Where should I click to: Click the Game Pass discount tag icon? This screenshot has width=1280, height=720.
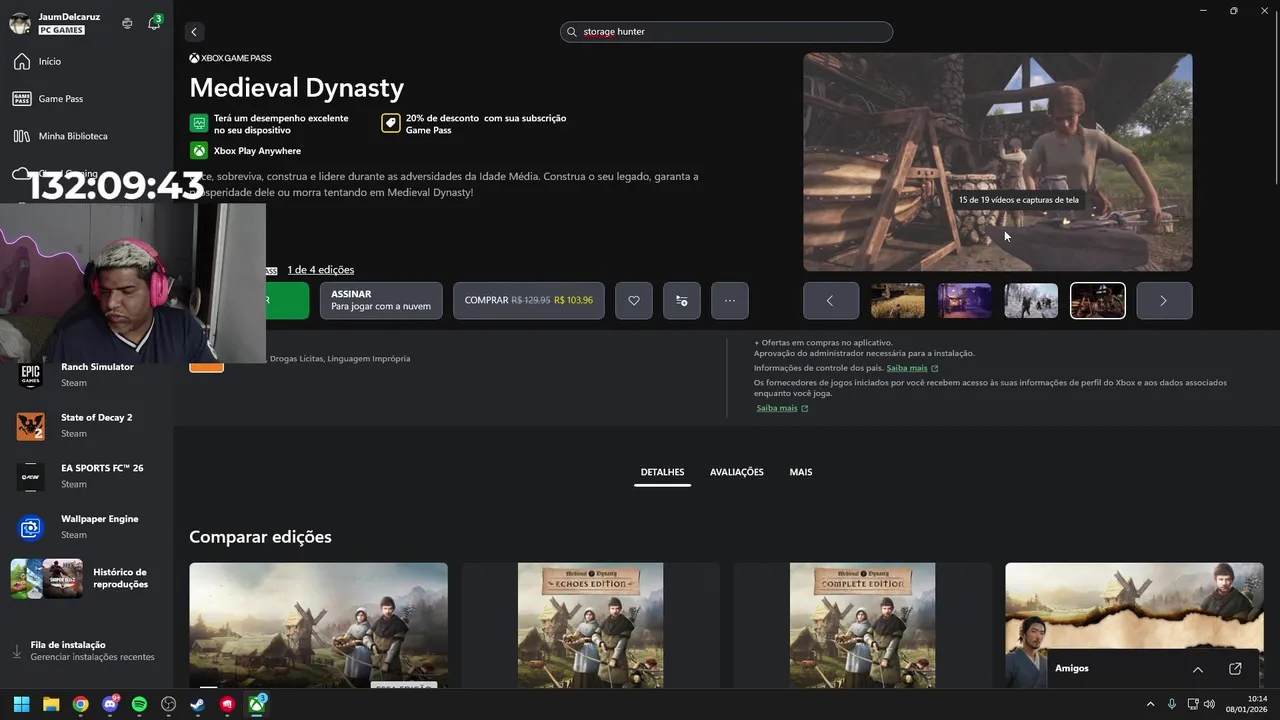click(391, 123)
